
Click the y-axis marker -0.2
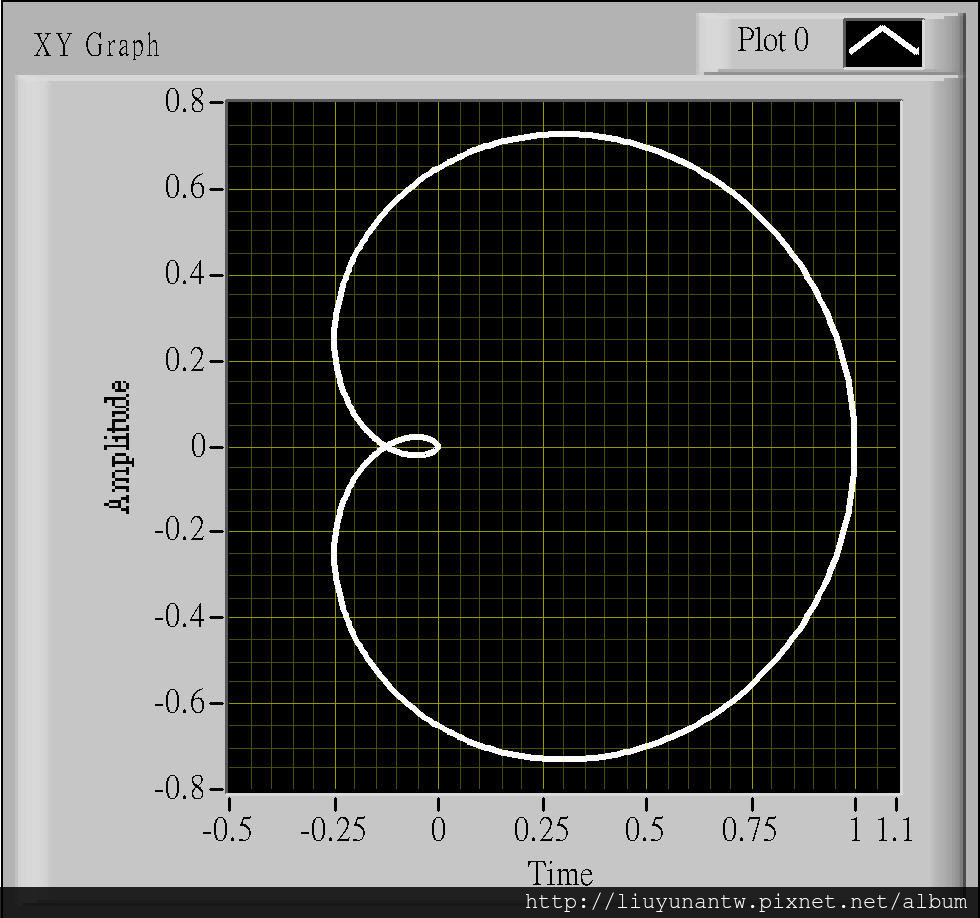pos(179,531)
